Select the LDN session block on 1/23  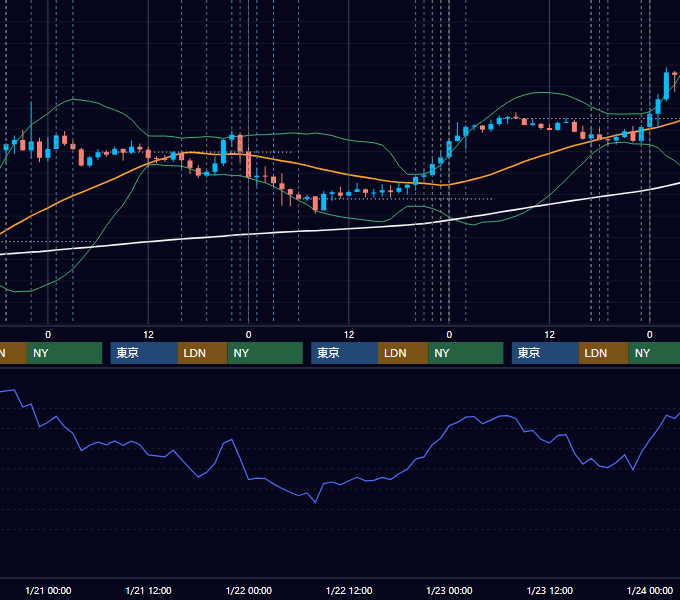(604, 353)
